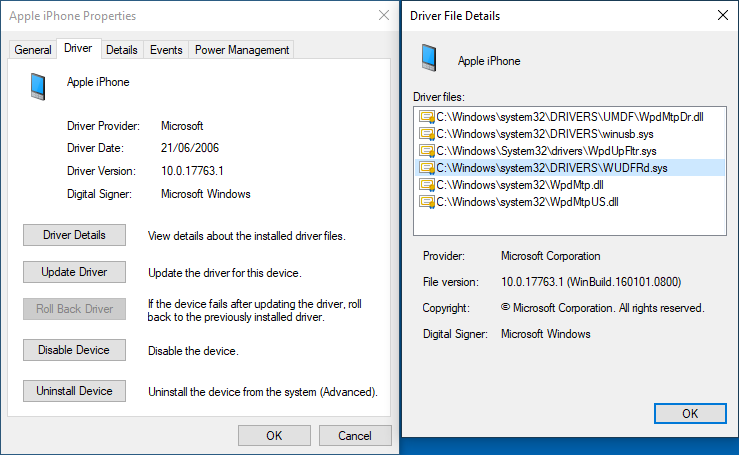The width and height of the screenshot is (739, 455).
Task: Select the WUDFRd.sys file icon
Action: click(427, 168)
